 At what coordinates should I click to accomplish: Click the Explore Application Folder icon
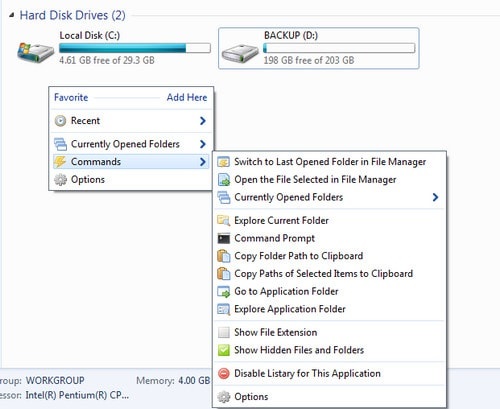[224, 309]
